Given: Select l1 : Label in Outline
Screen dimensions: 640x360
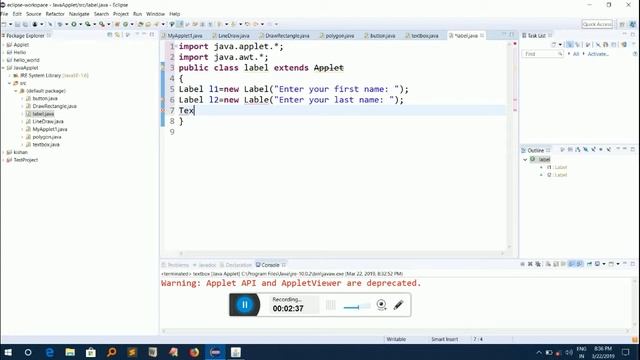Looking at the screenshot, I should [557, 167].
